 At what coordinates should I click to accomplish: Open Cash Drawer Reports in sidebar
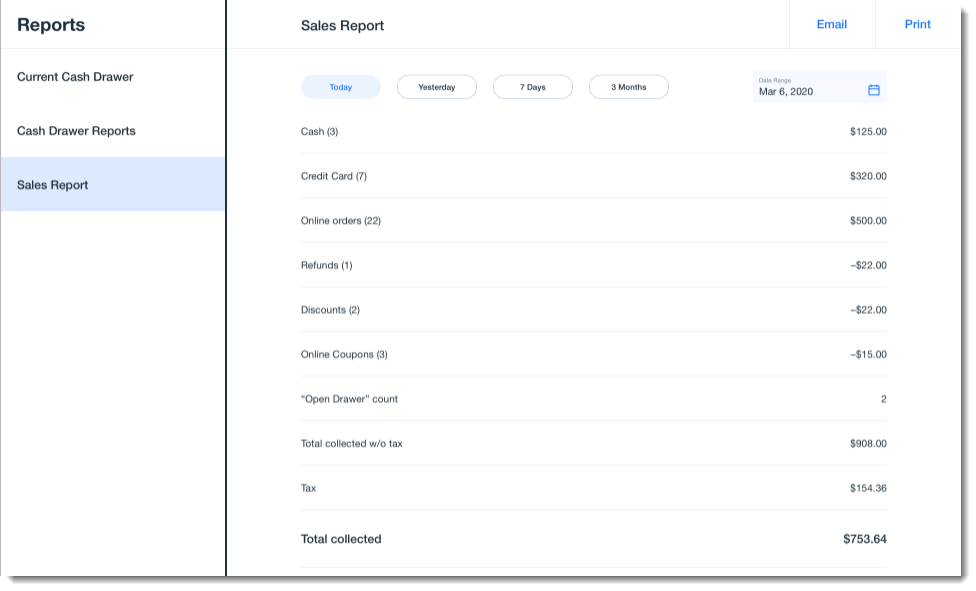pyautogui.click(x=76, y=131)
